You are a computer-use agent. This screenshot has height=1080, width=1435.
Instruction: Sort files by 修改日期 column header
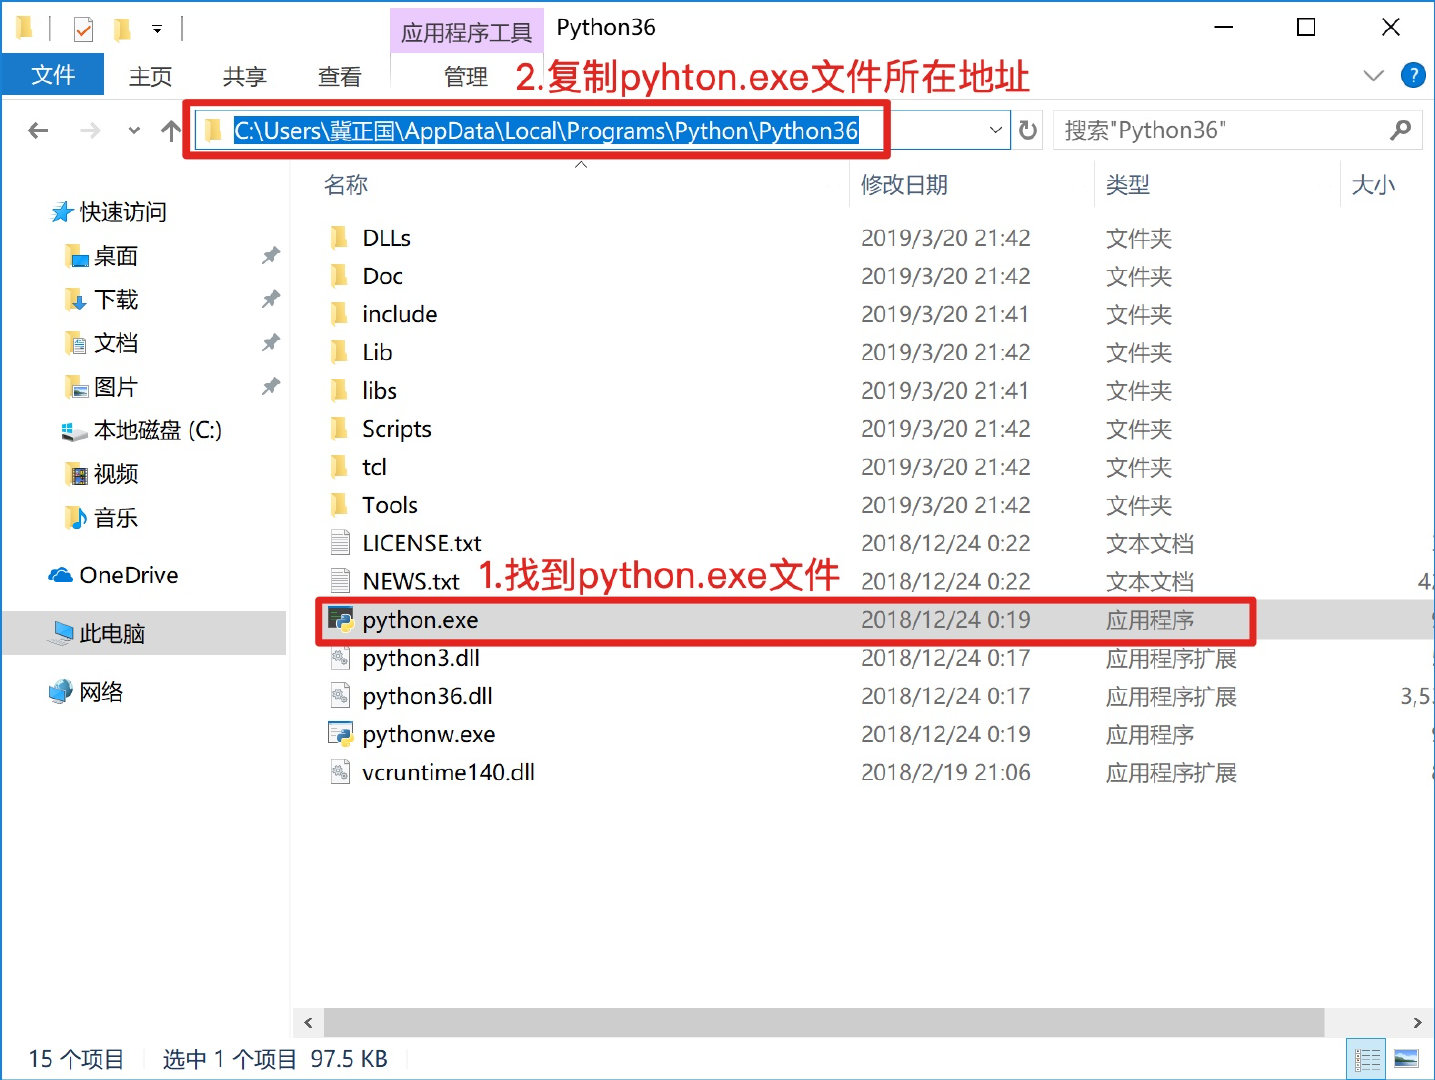point(904,185)
